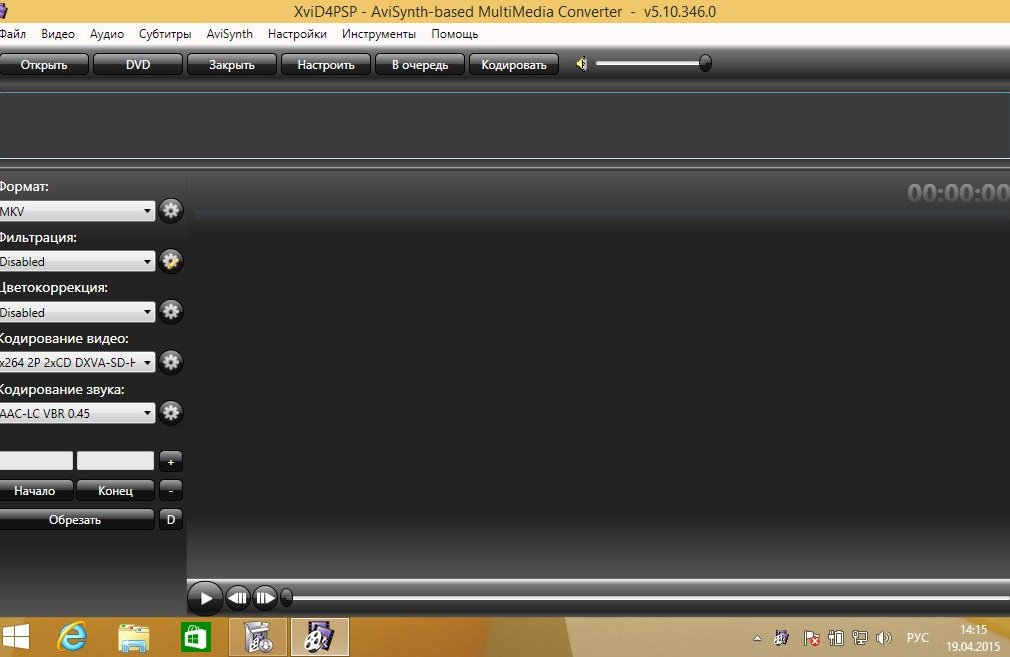Open File Explorer from the taskbar
Screen dimensions: 1010x657
tap(133, 638)
